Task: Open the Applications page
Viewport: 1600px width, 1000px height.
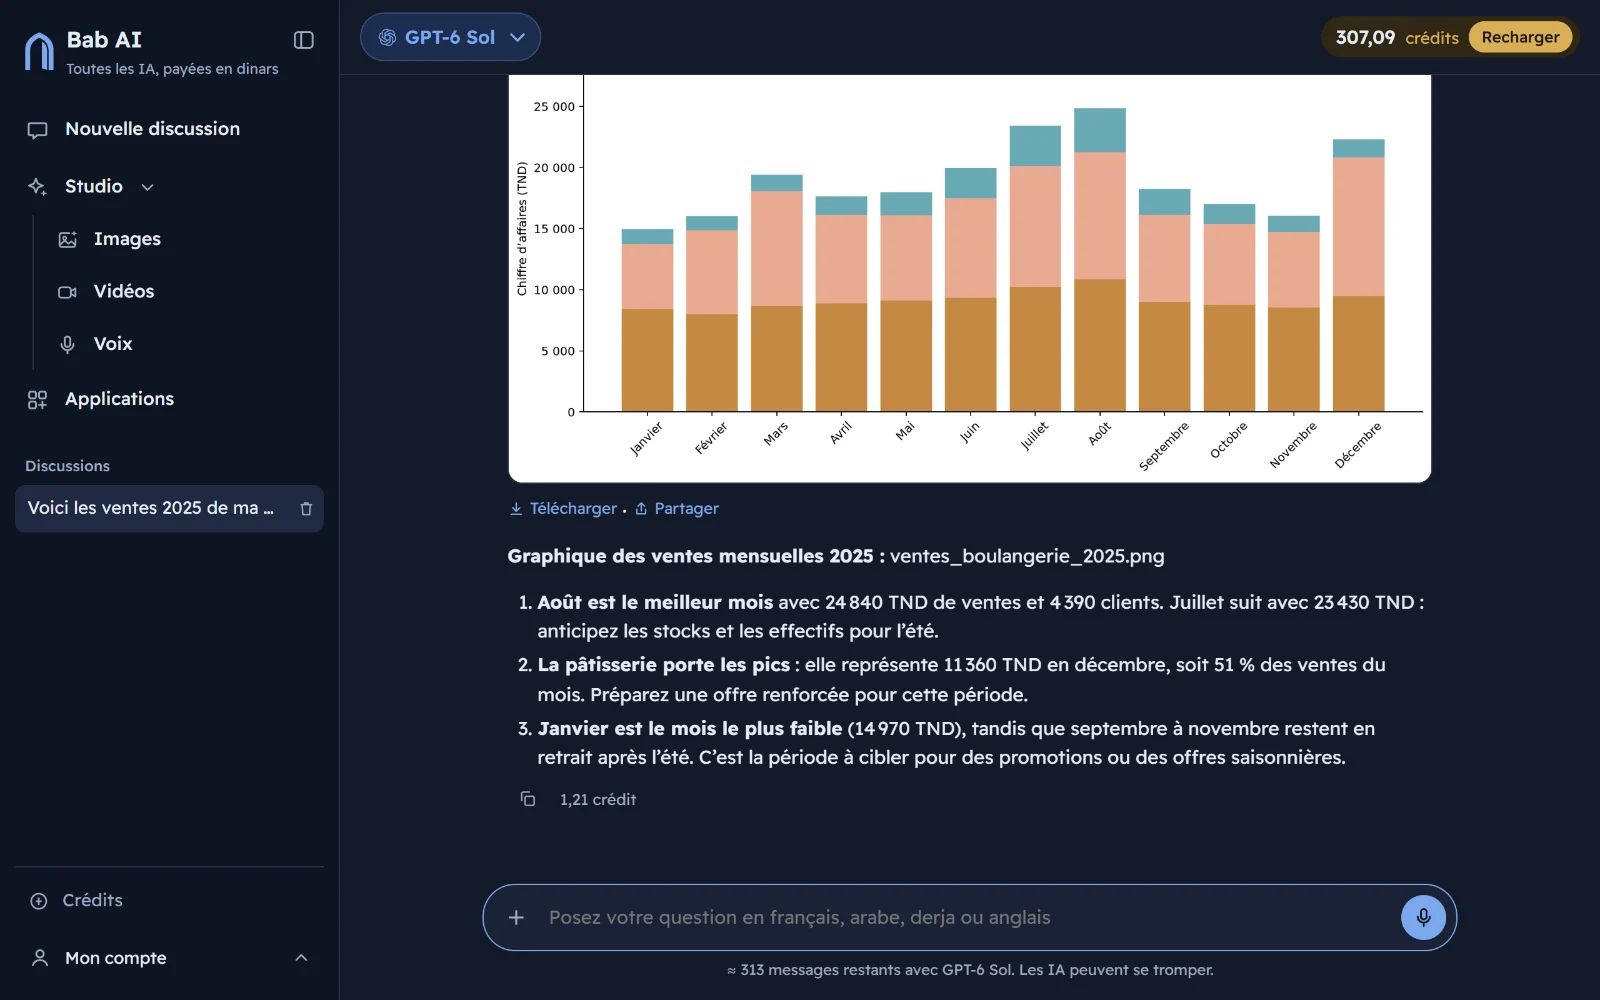Action: tap(169, 399)
